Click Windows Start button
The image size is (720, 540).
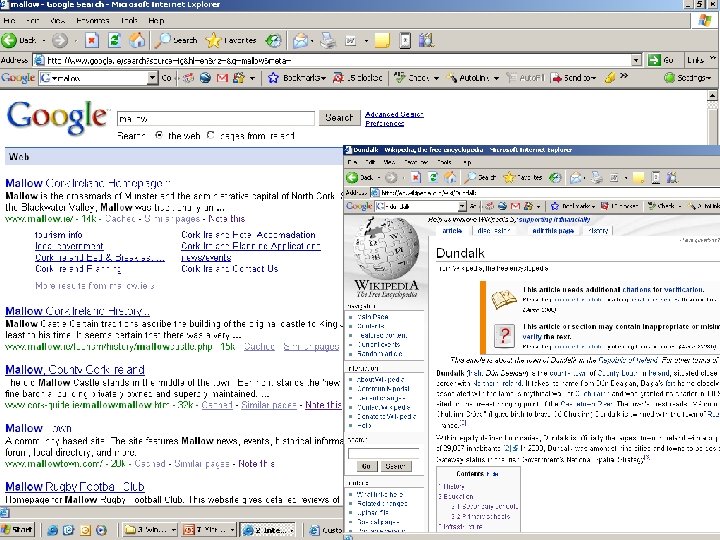tap(17, 529)
